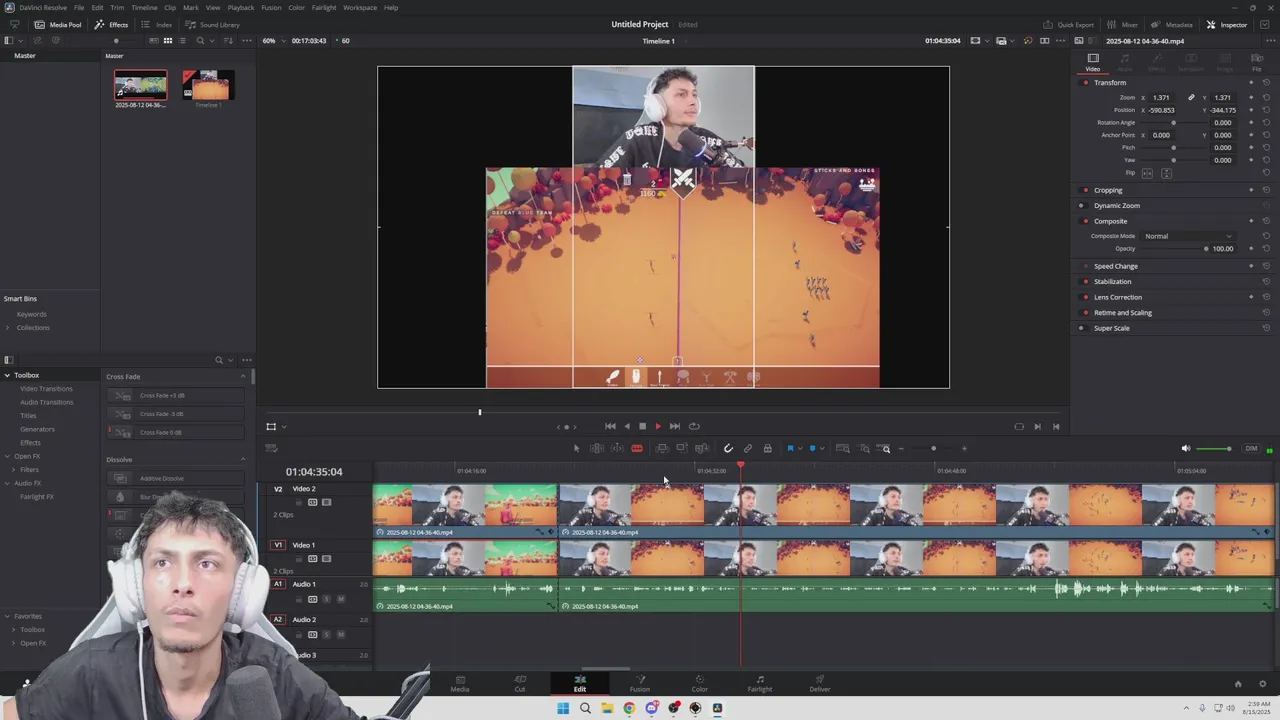Mute the Audio 1 track with M
This screenshot has width=1280, height=720.
(x=340, y=599)
